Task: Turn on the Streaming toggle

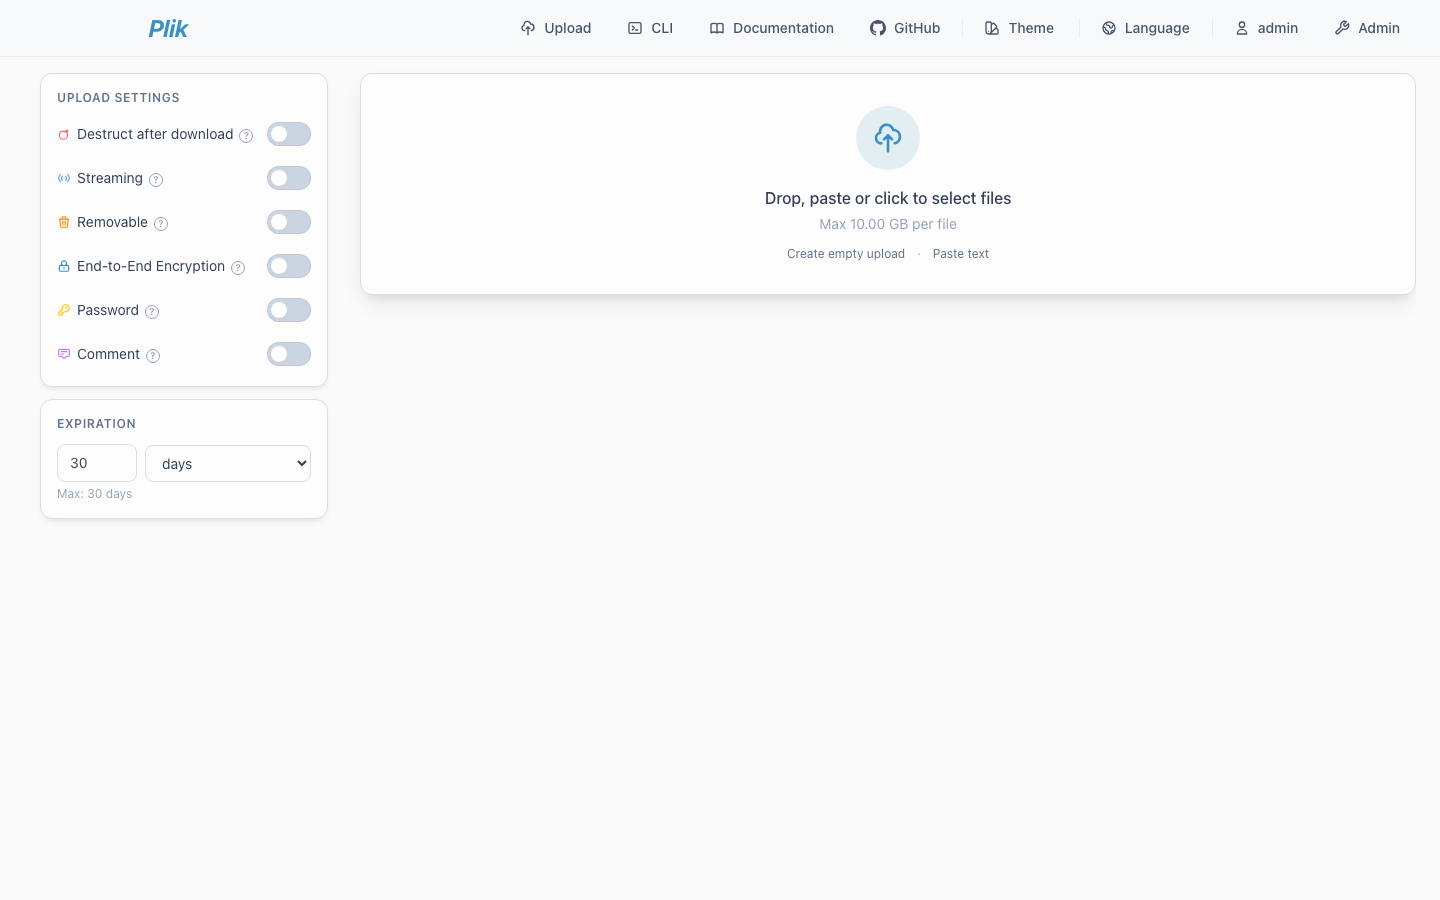Action: tap(289, 178)
